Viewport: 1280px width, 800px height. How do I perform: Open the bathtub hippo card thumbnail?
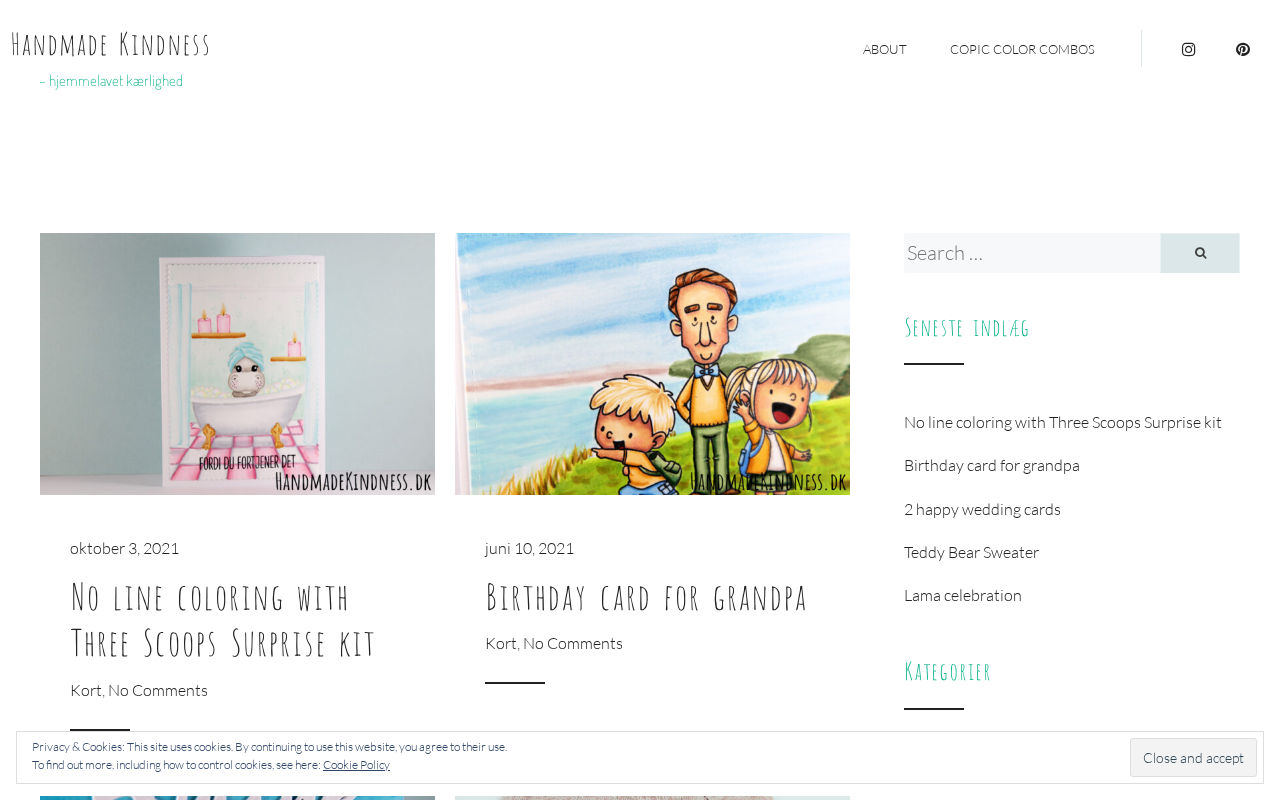[237, 364]
